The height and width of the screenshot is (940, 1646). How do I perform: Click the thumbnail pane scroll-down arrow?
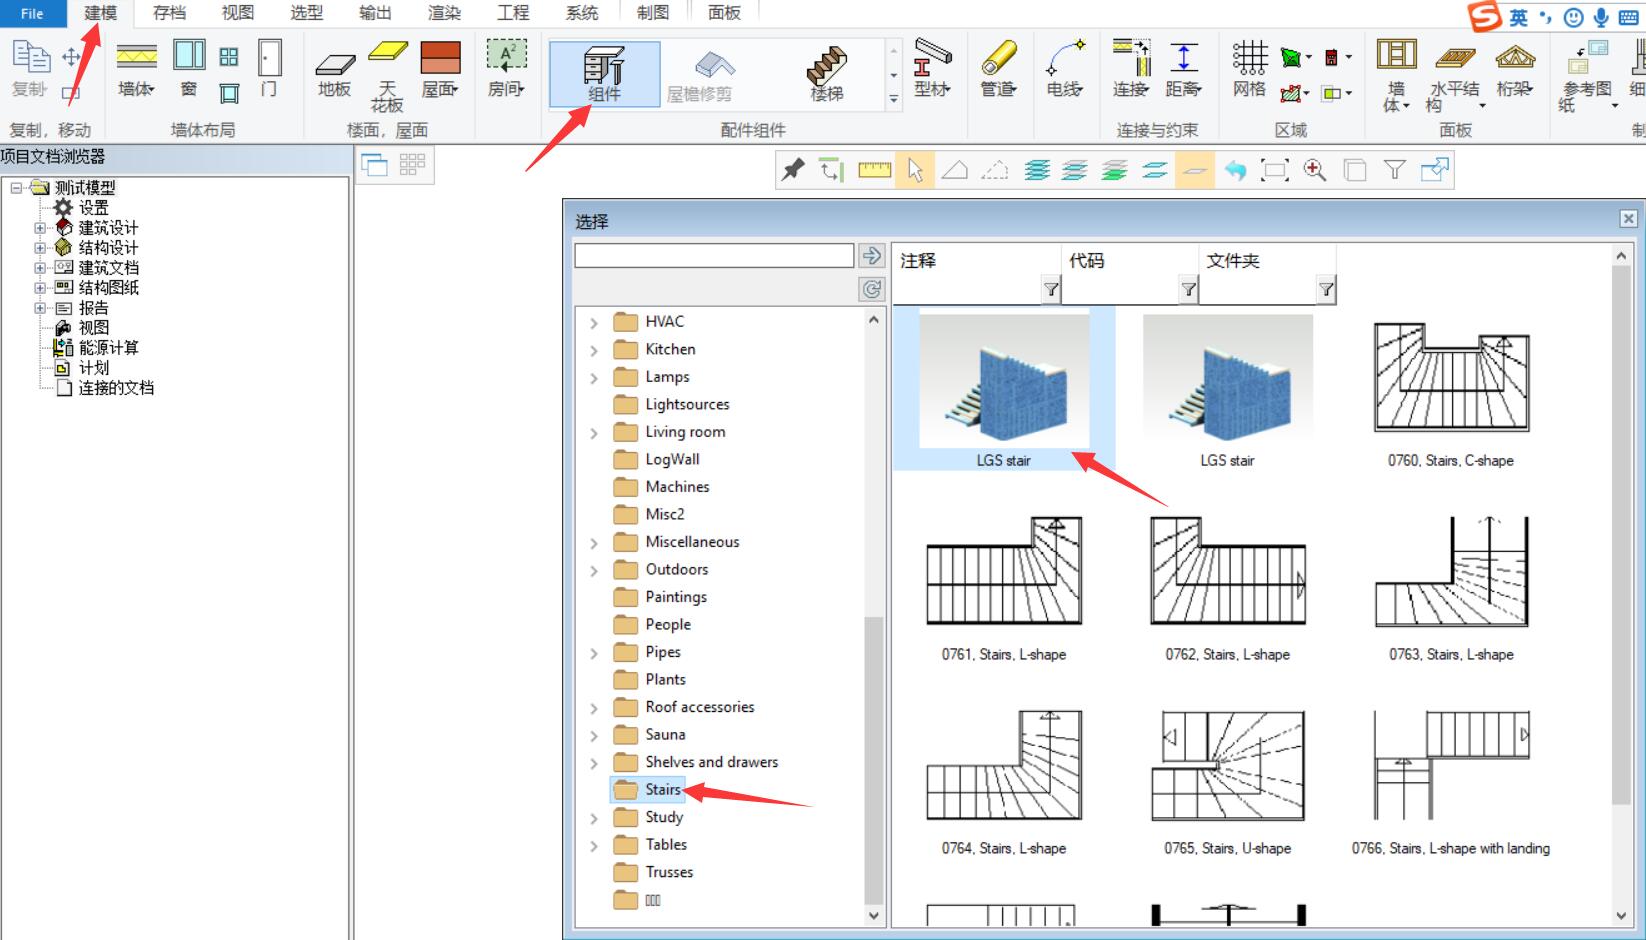[x=1621, y=916]
